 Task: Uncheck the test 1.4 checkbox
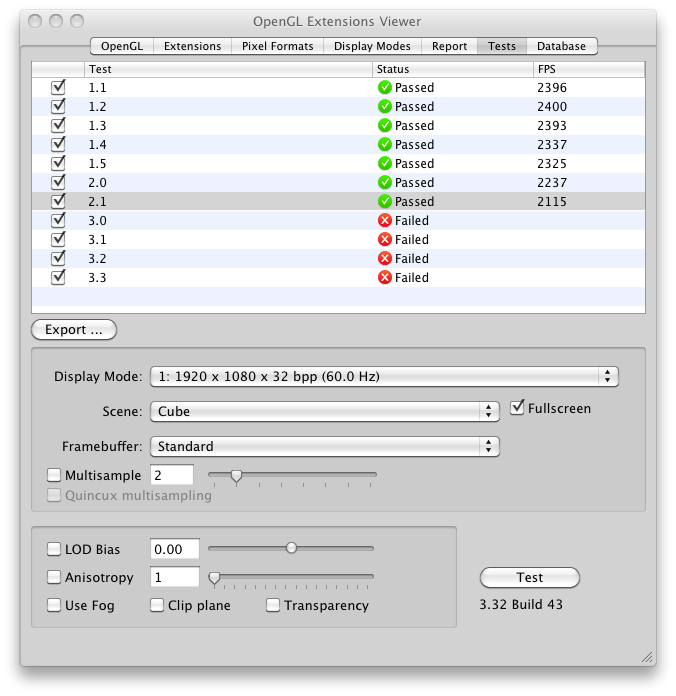58,144
